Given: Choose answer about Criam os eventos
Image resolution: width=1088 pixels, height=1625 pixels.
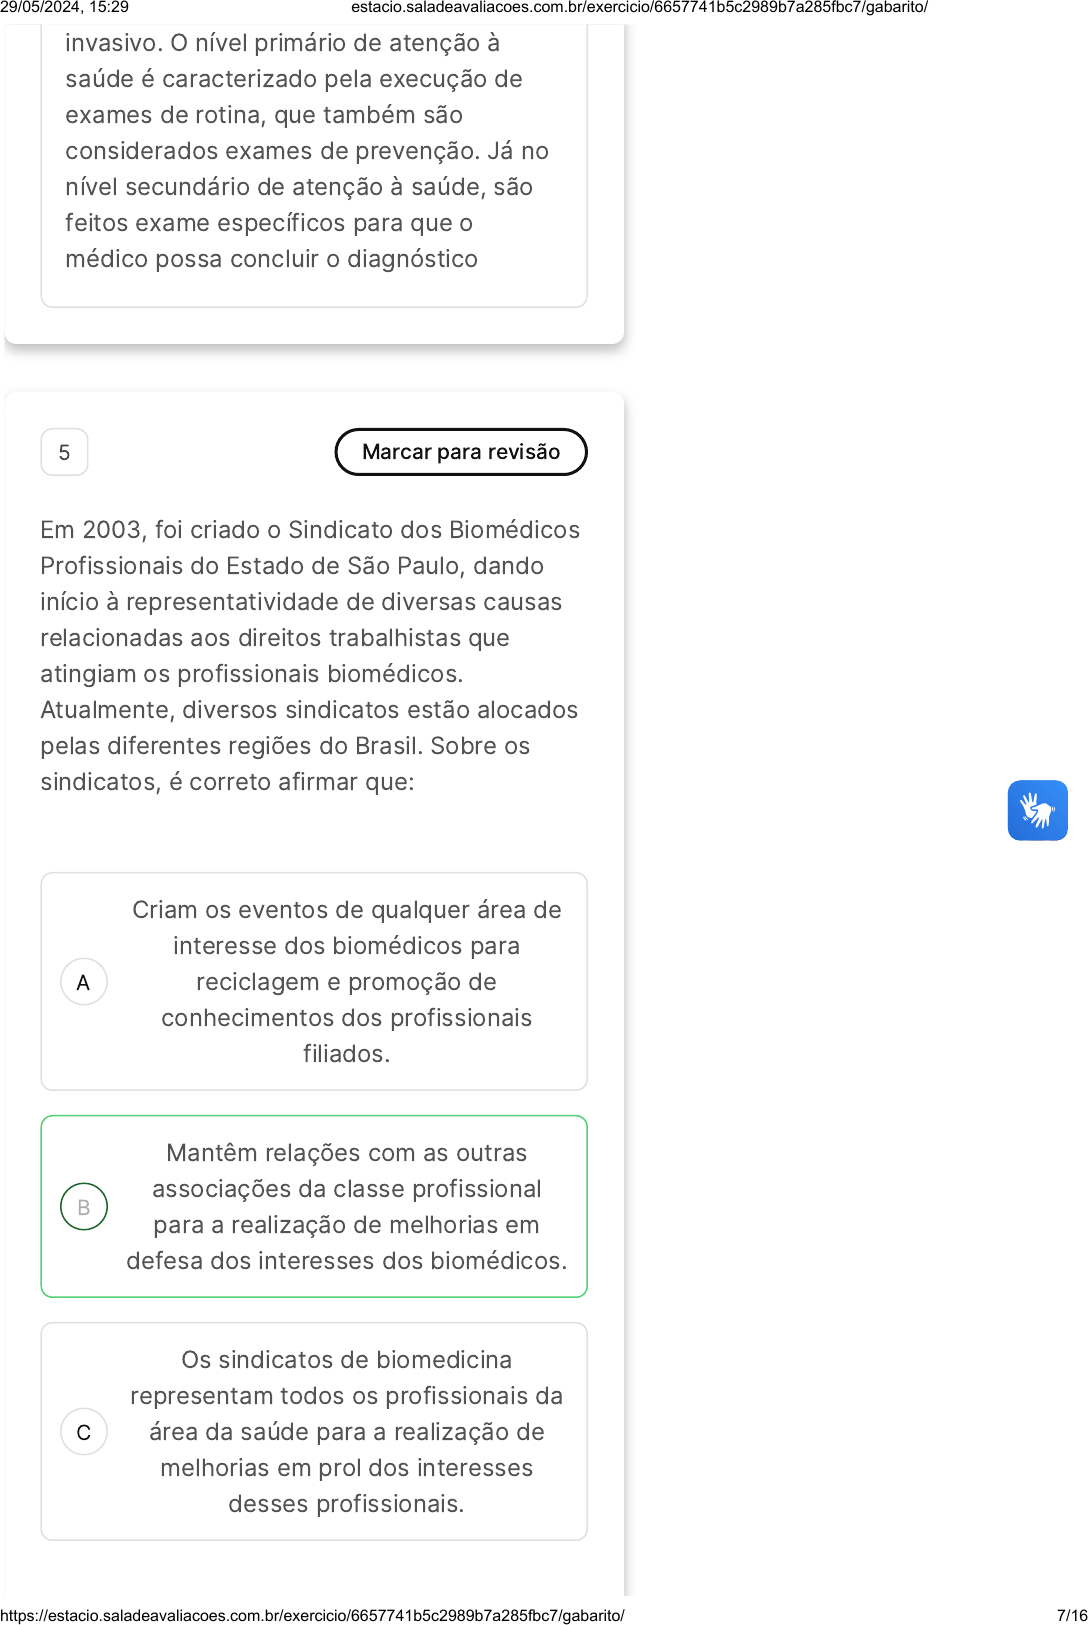Looking at the screenshot, I should (314, 982).
